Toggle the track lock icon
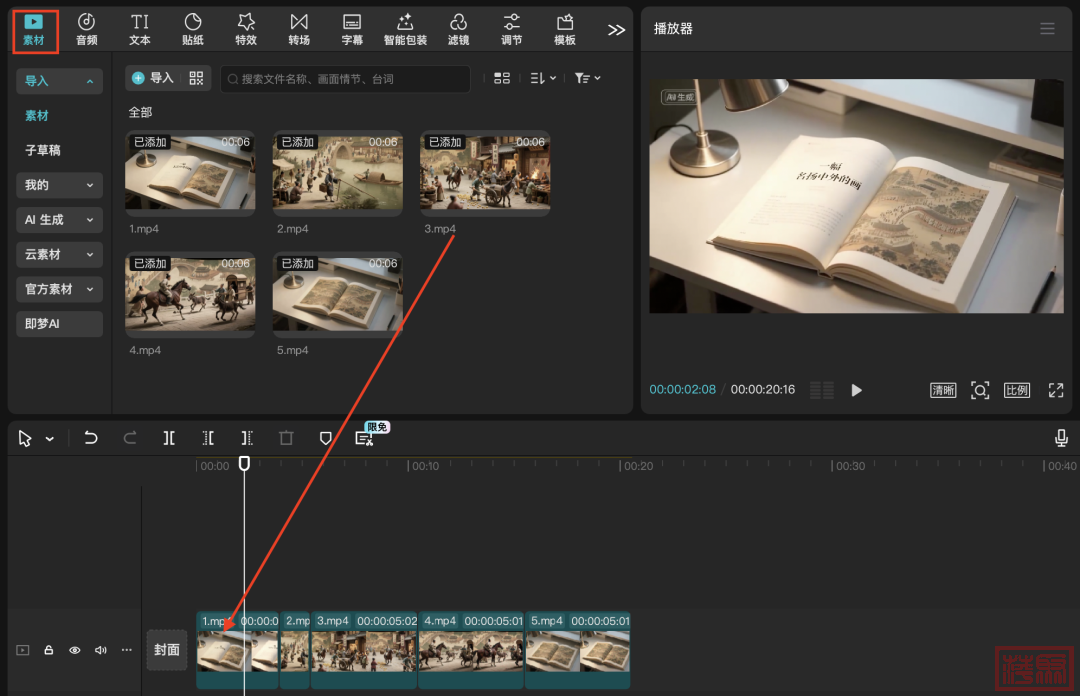 click(x=48, y=650)
